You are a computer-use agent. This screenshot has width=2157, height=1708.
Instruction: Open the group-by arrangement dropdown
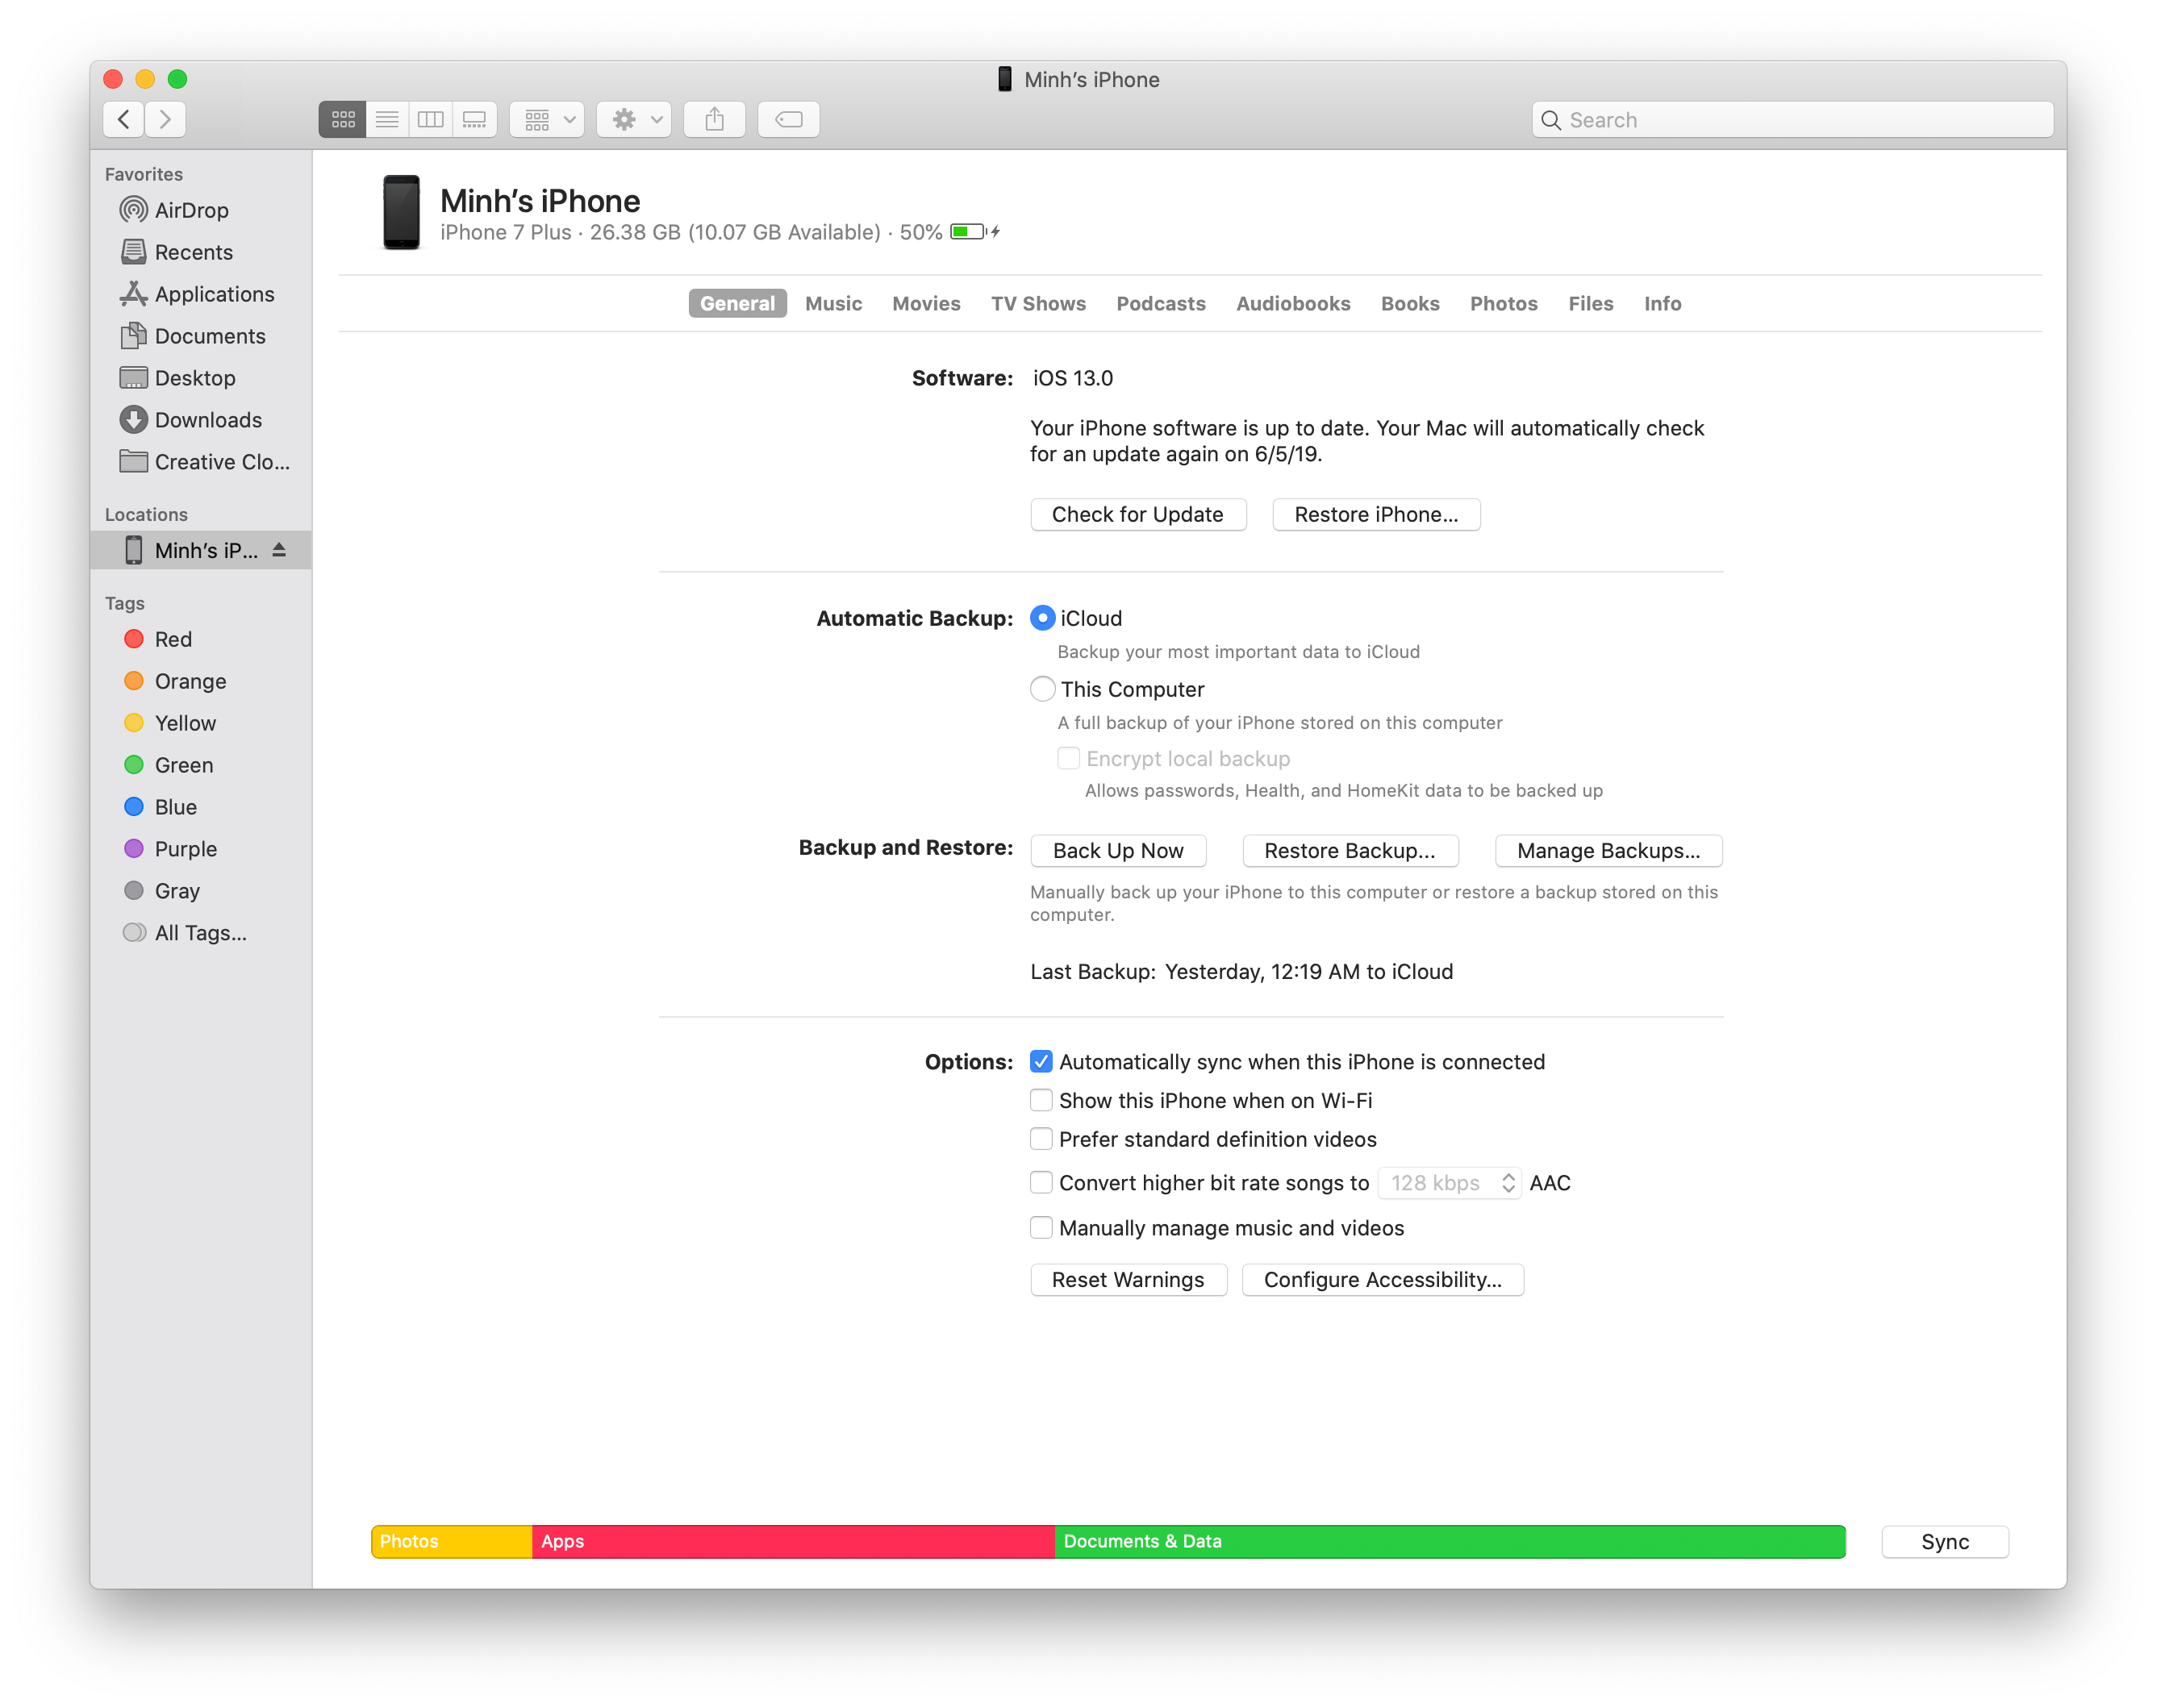pyautogui.click(x=547, y=120)
